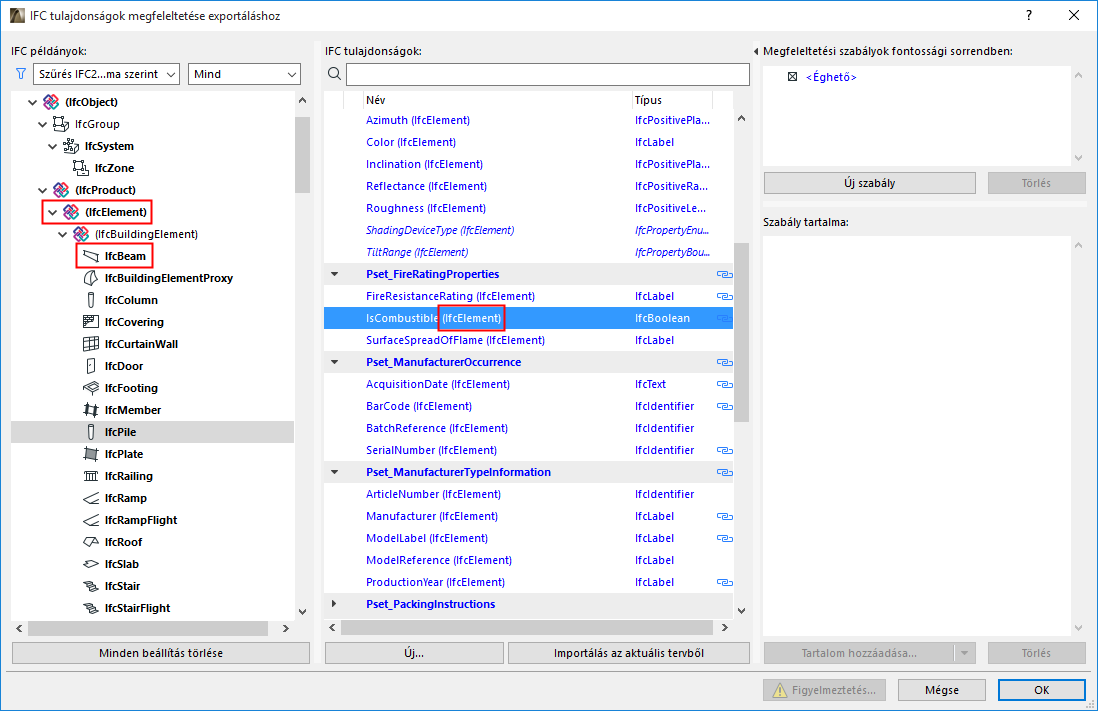Collapse the IfcSystem tree node
Screen dimensions: 1098x711
coord(53,146)
